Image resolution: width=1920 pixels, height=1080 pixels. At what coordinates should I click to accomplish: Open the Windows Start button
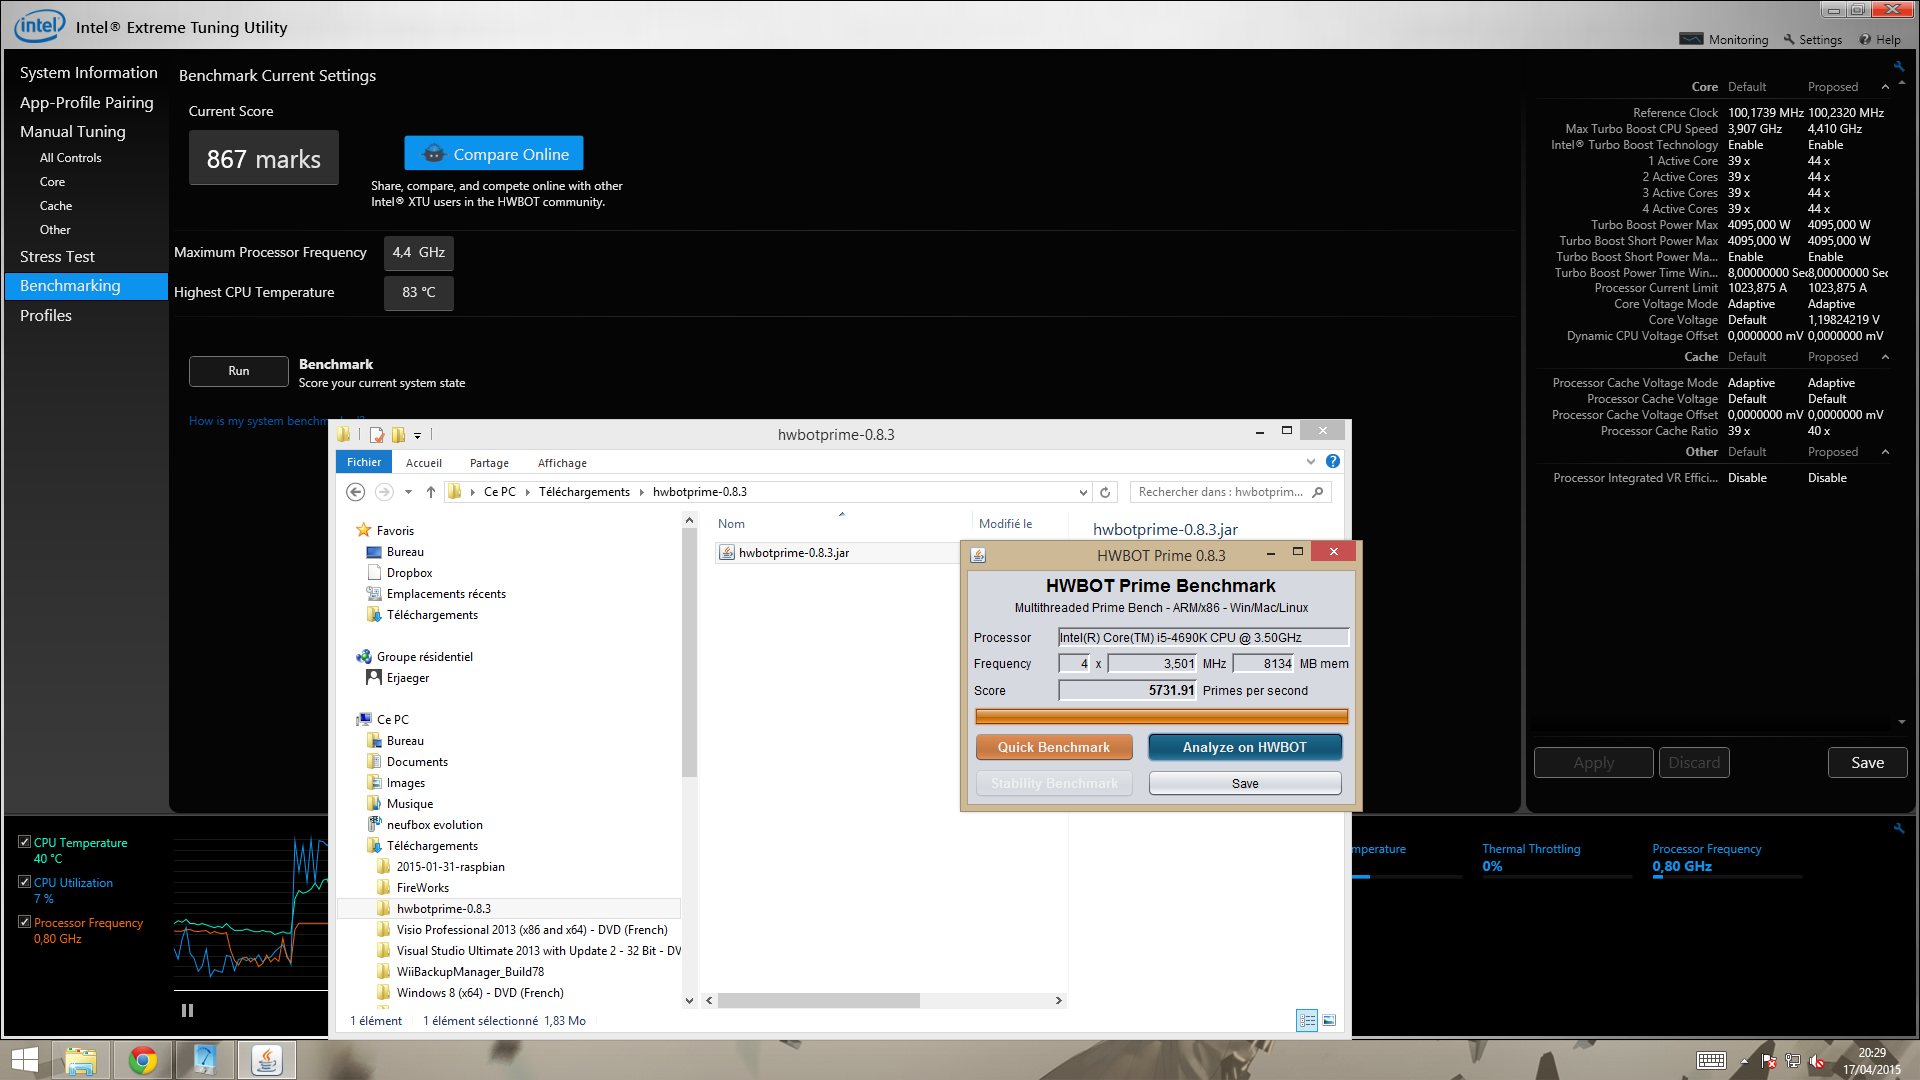tap(24, 1060)
